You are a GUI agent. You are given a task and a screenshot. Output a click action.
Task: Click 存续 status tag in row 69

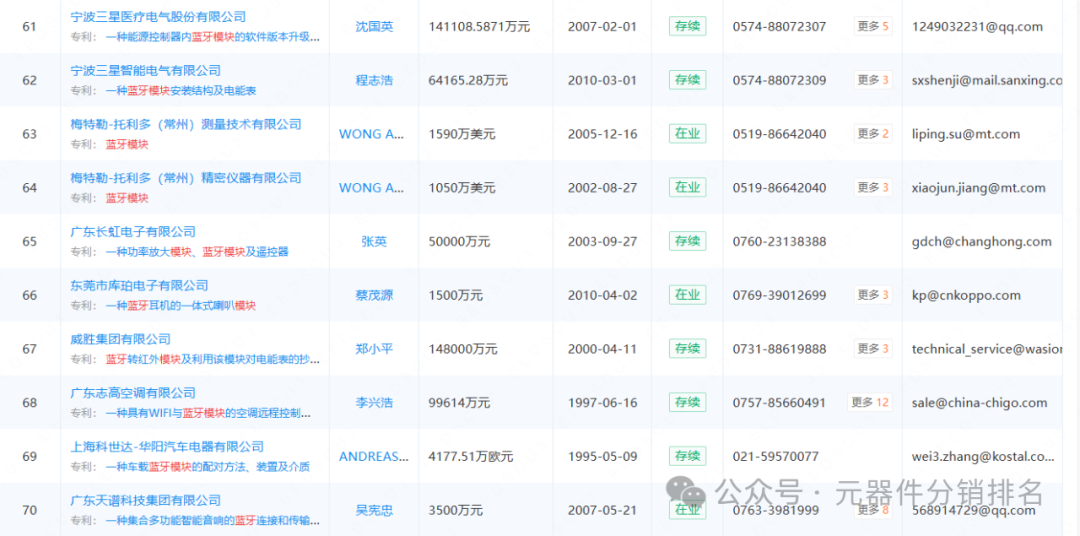[687, 456]
